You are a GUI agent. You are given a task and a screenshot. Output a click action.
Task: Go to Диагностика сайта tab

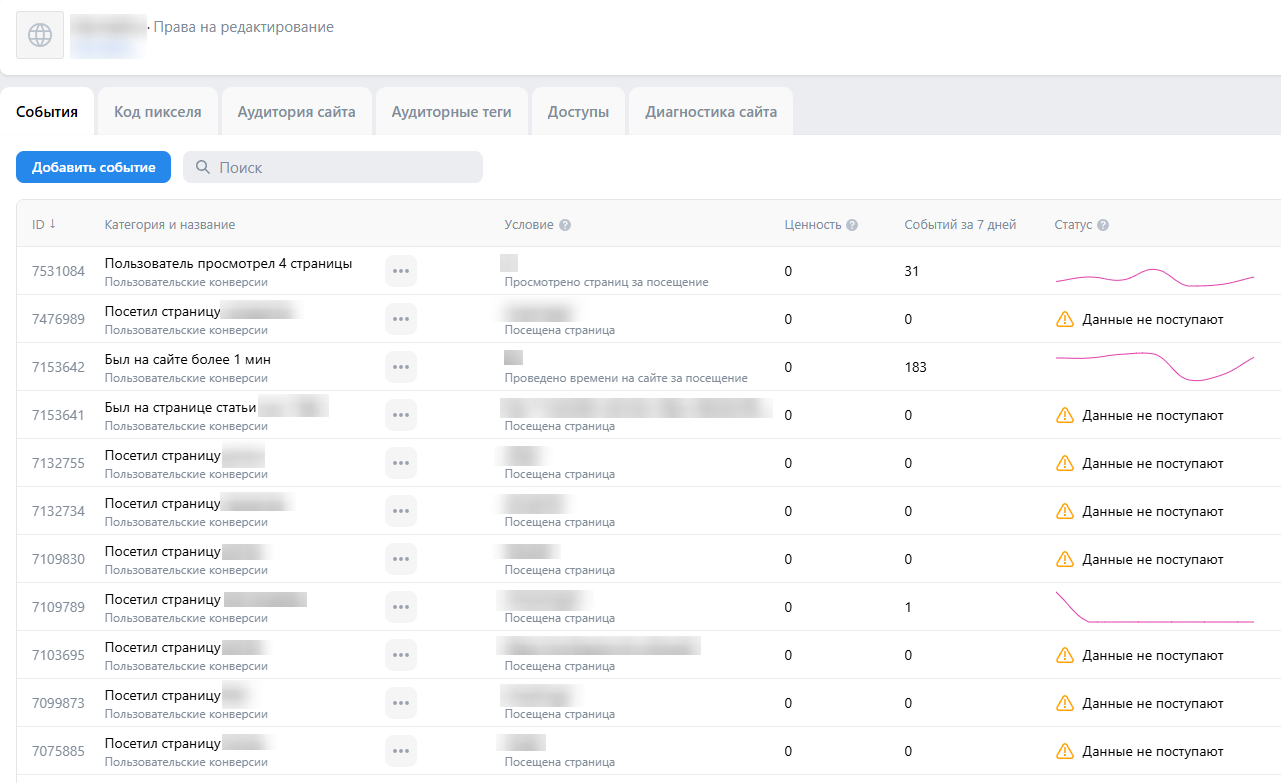point(711,112)
